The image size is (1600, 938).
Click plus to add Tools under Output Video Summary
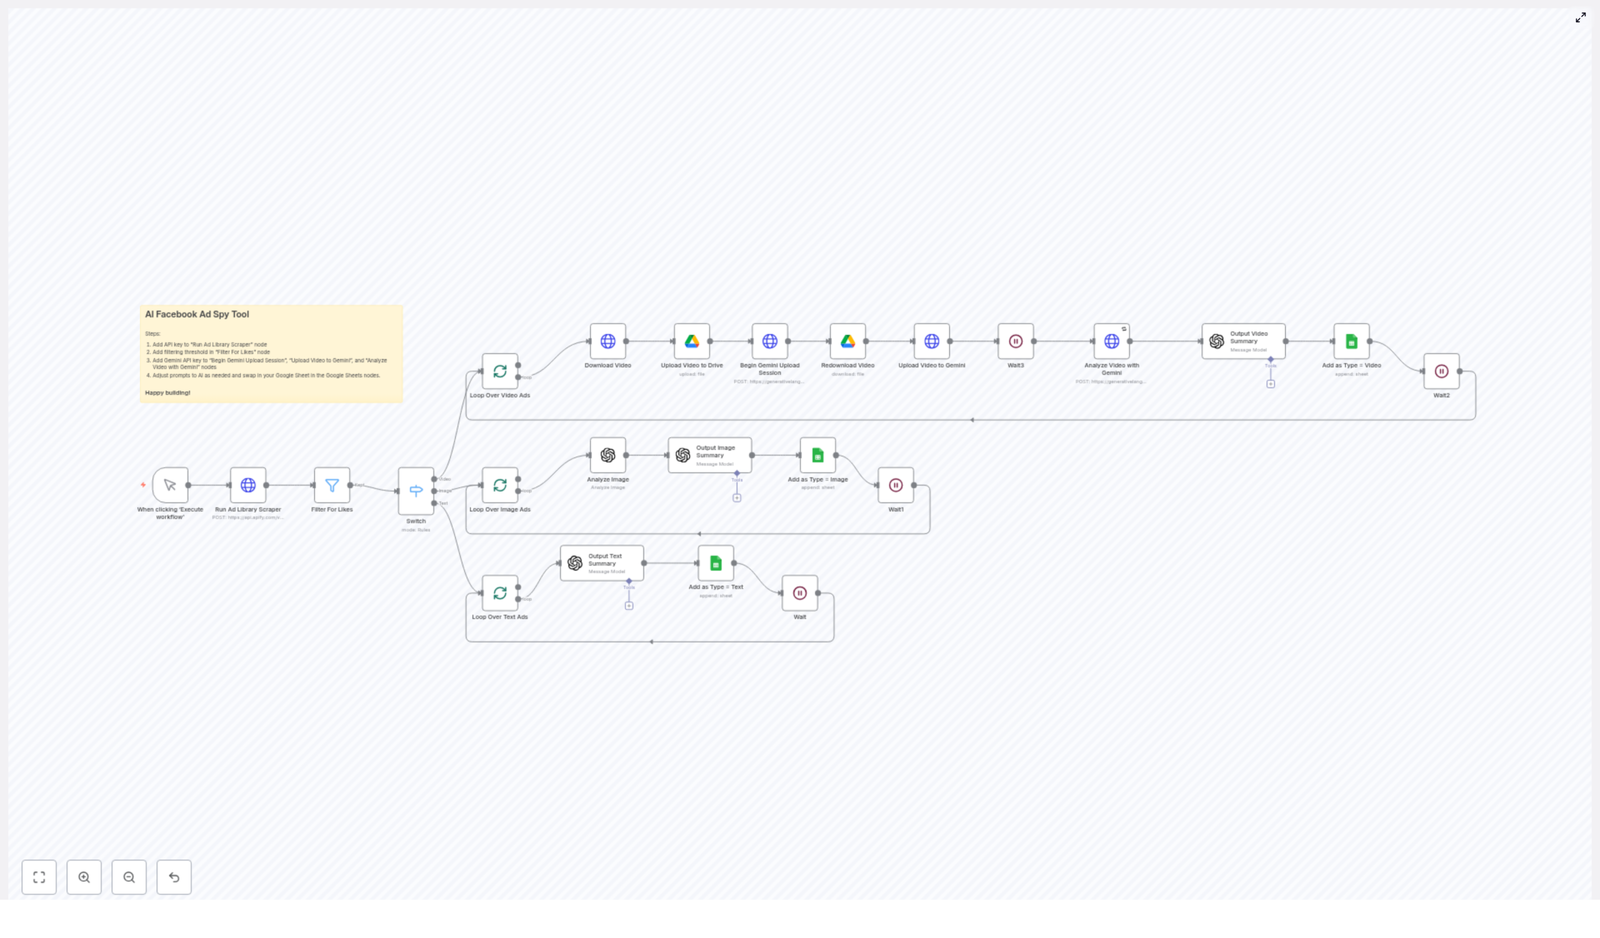(1271, 383)
